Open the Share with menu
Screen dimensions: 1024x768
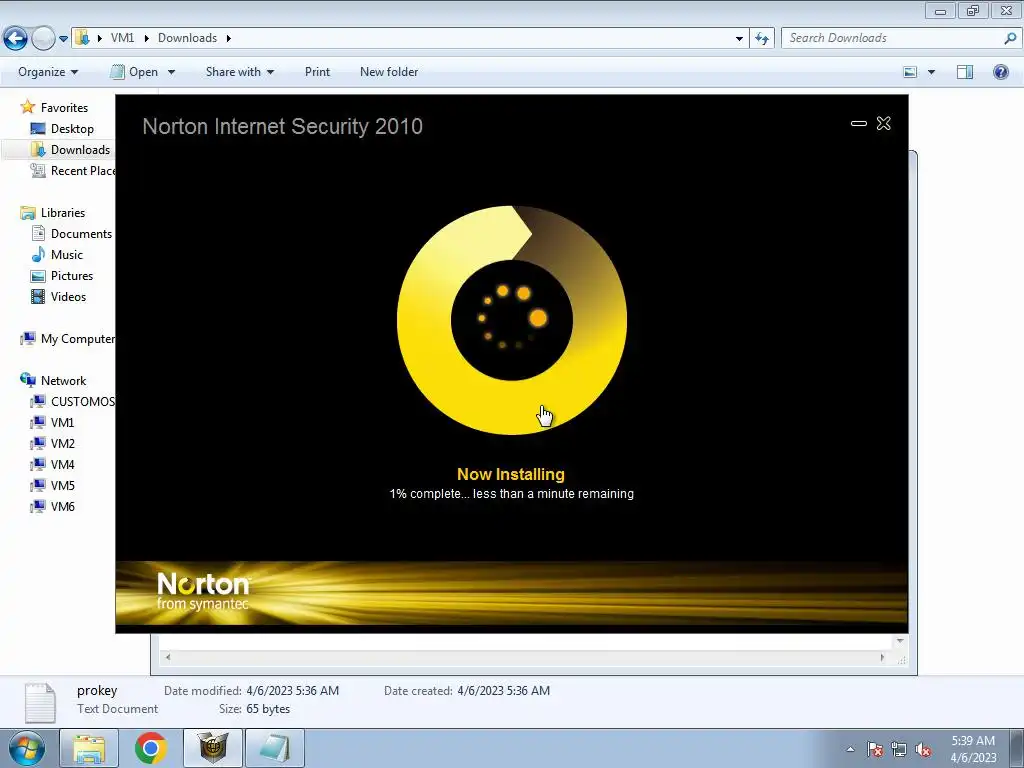pyautogui.click(x=240, y=72)
